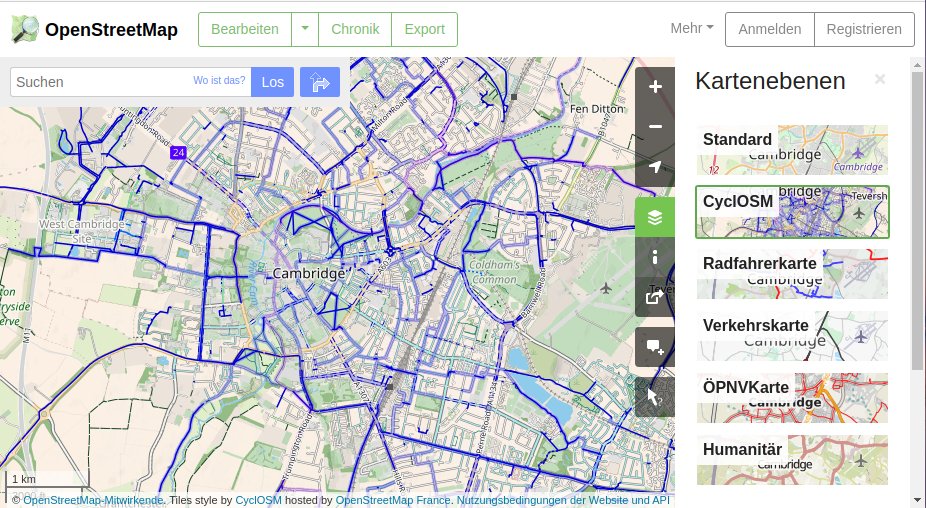
Task: Zoom out with the minus button
Action: point(655,126)
